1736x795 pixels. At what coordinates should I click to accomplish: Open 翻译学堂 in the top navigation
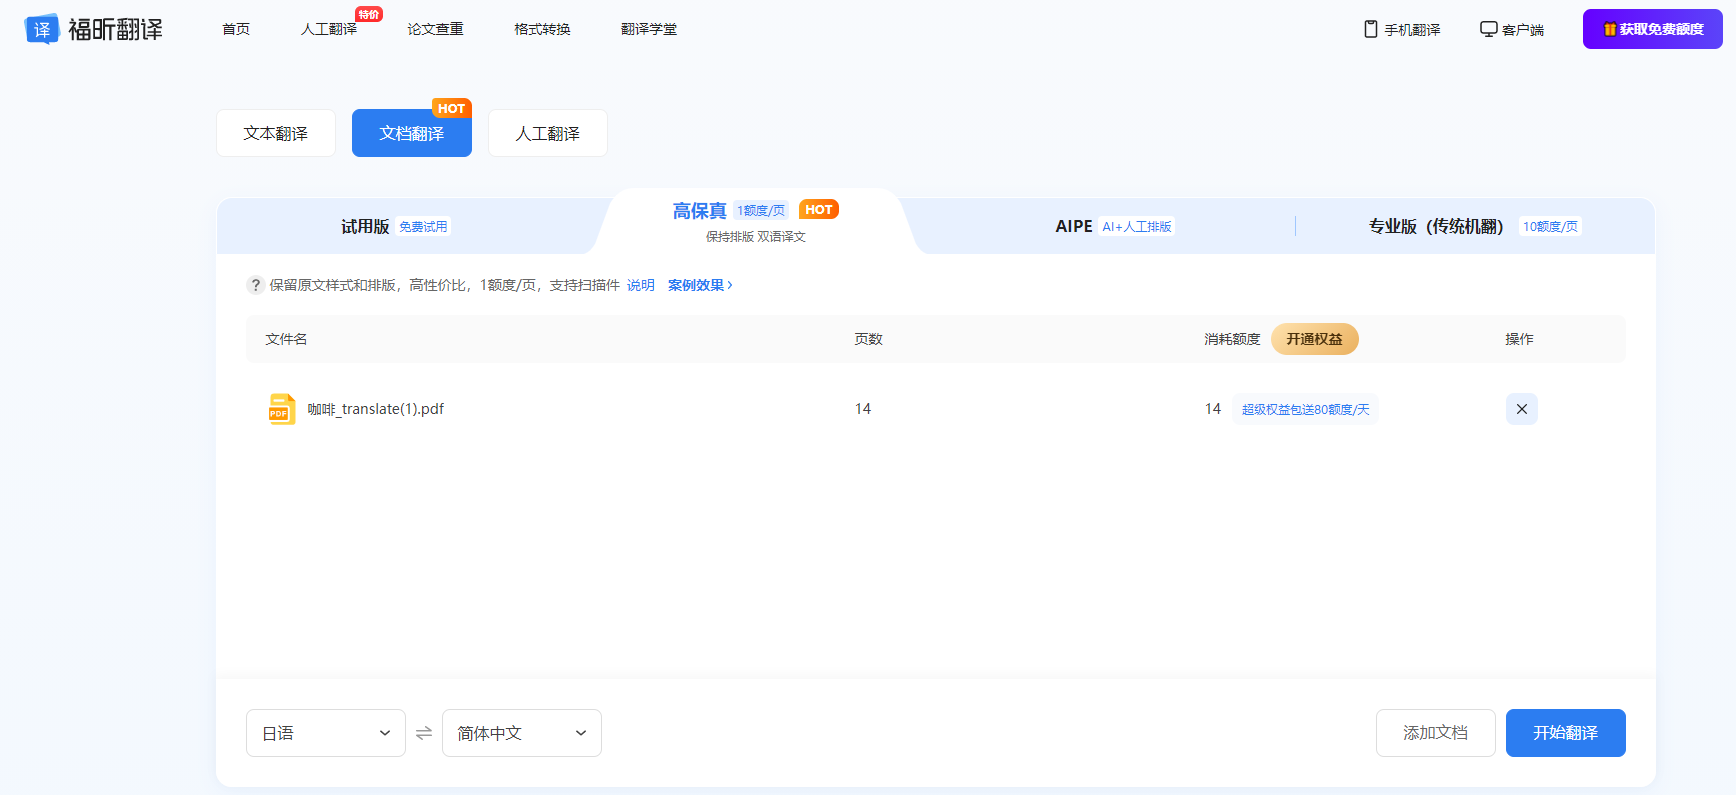[649, 29]
